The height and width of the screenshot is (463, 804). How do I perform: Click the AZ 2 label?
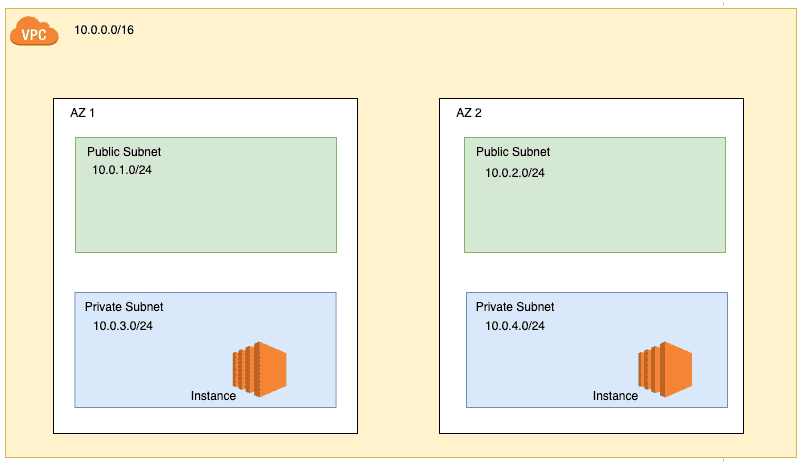coord(469,113)
